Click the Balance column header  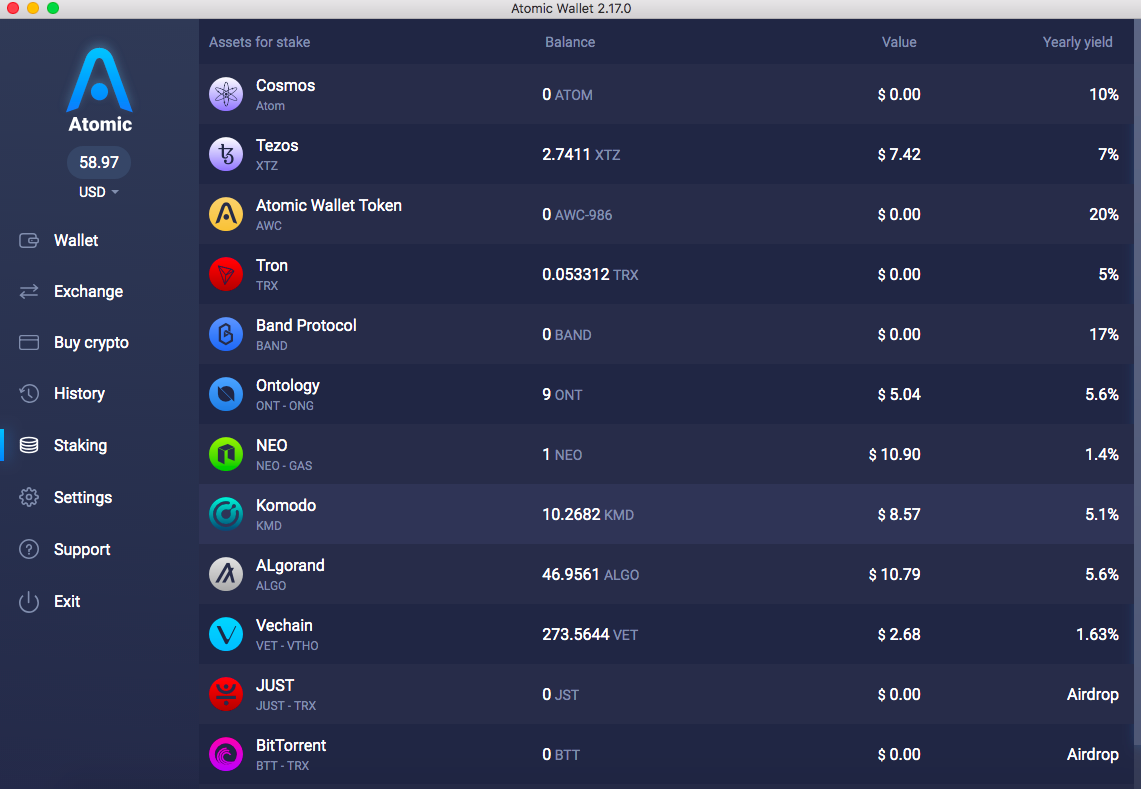(x=570, y=42)
